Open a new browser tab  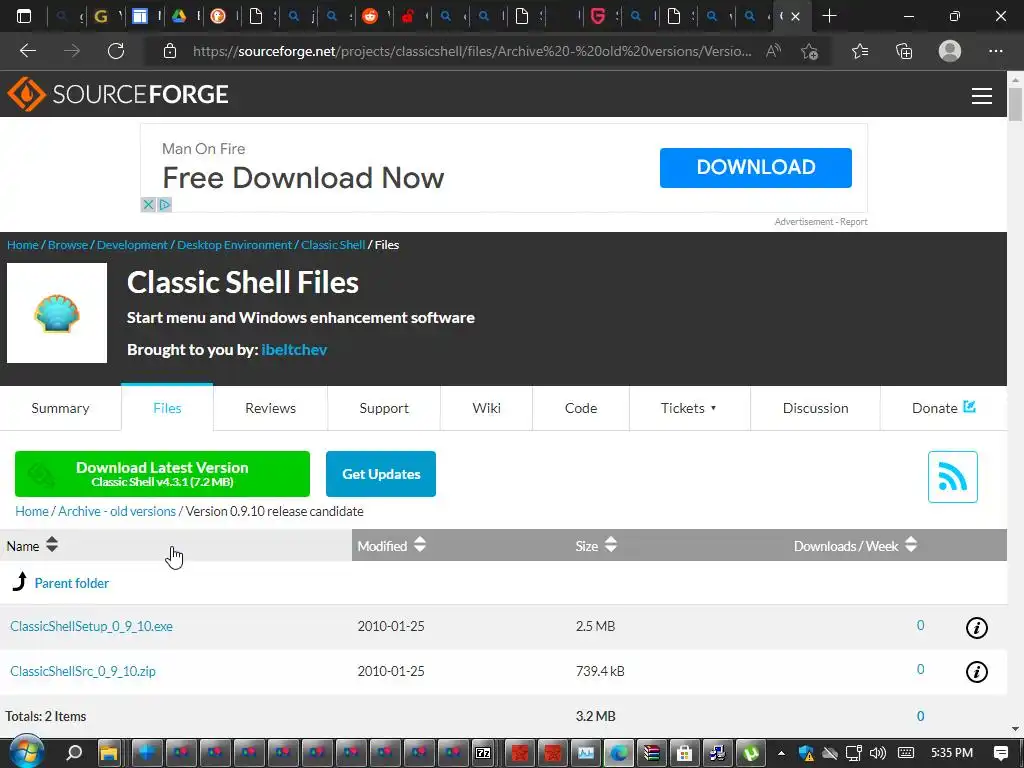pos(829,16)
